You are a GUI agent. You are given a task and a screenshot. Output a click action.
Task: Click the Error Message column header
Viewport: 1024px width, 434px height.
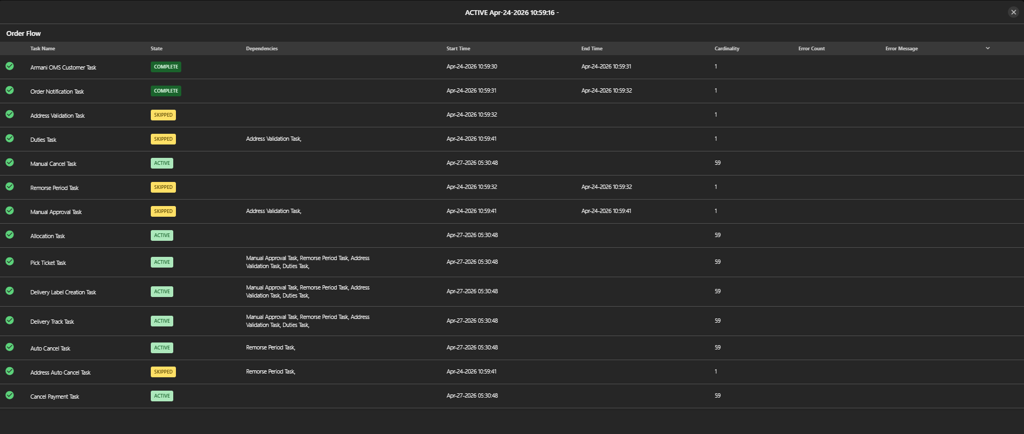point(902,49)
